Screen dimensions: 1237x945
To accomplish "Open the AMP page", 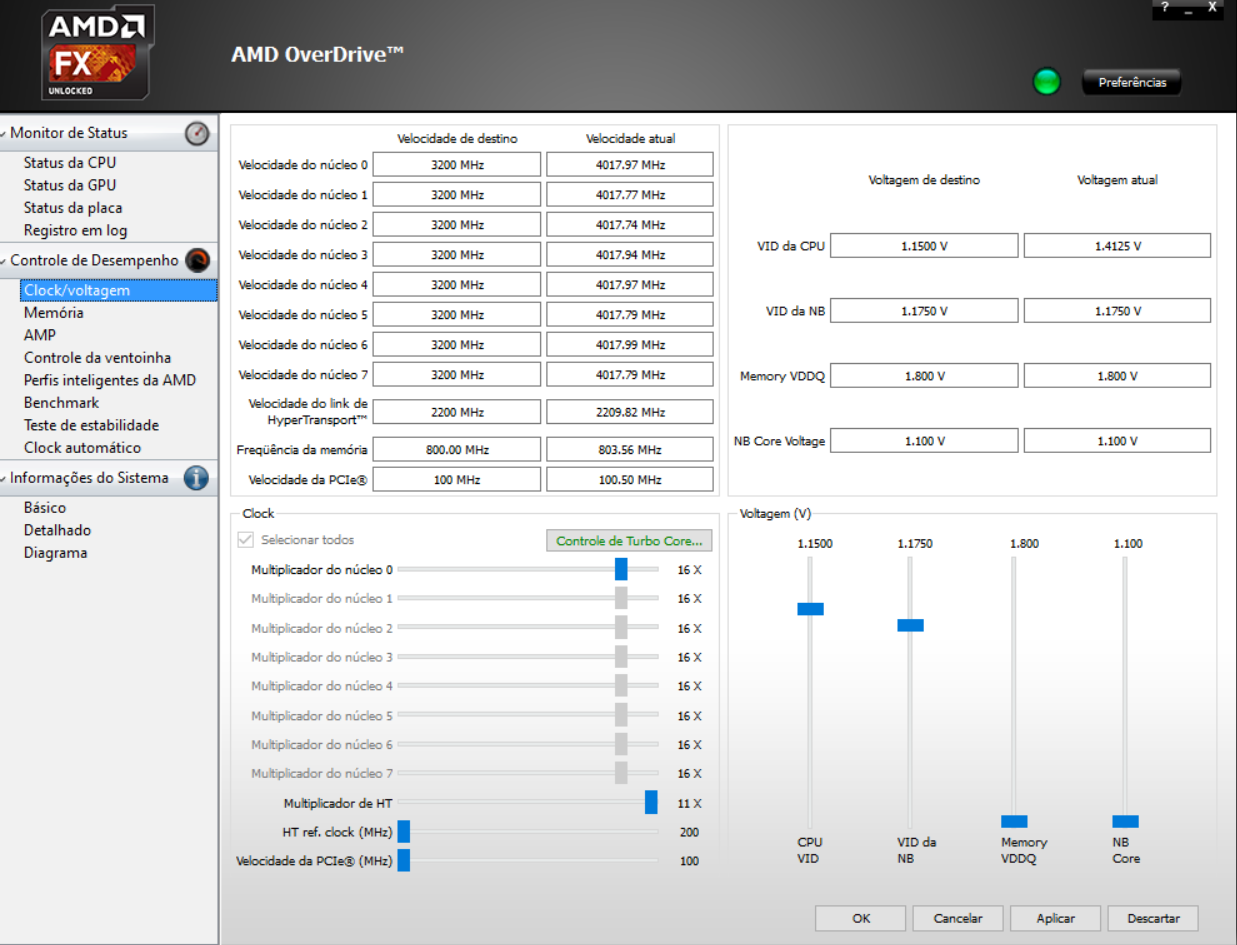I will click(x=40, y=335).
